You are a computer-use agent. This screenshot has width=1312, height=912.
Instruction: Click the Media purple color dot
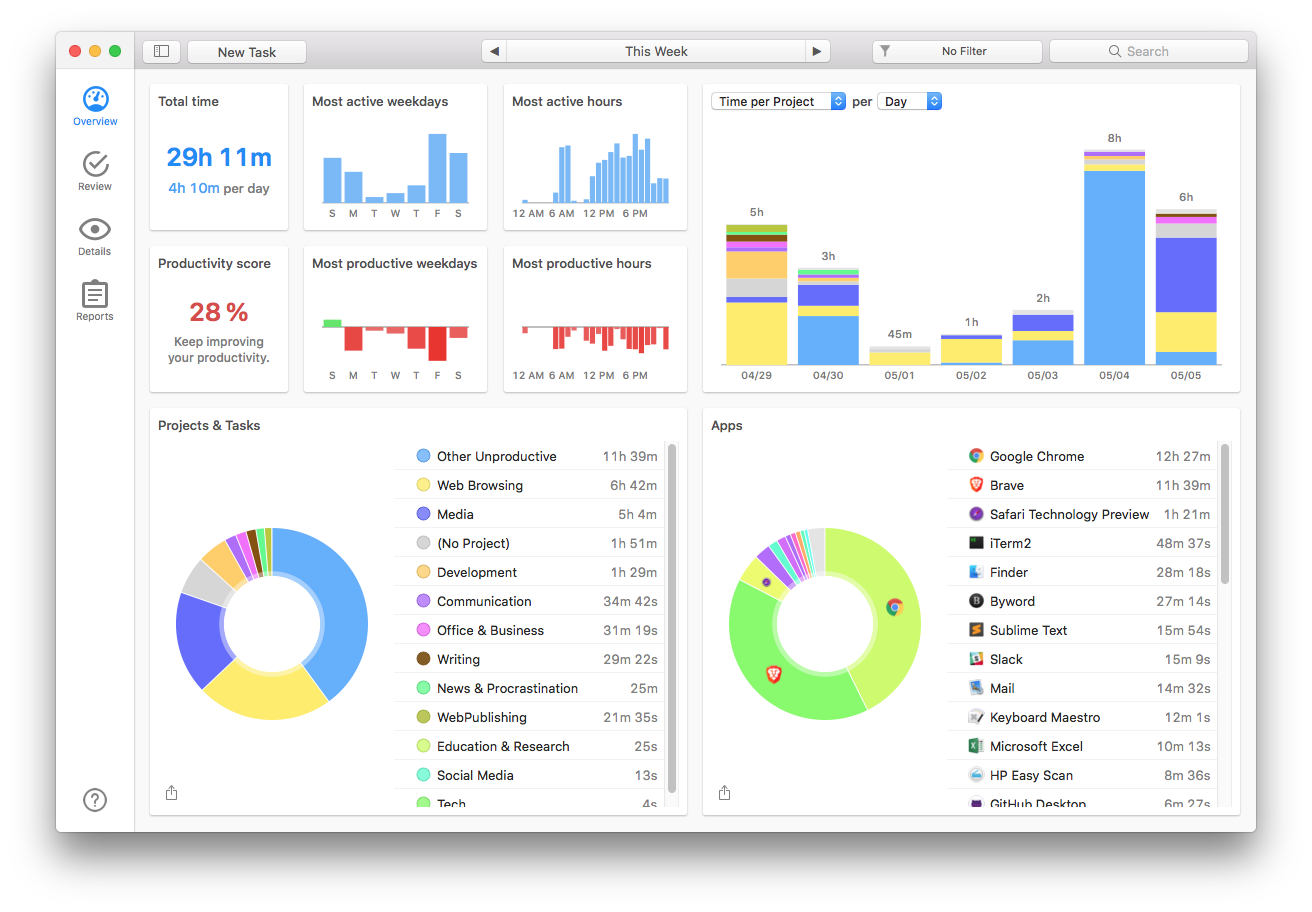(x=423, y=514)
